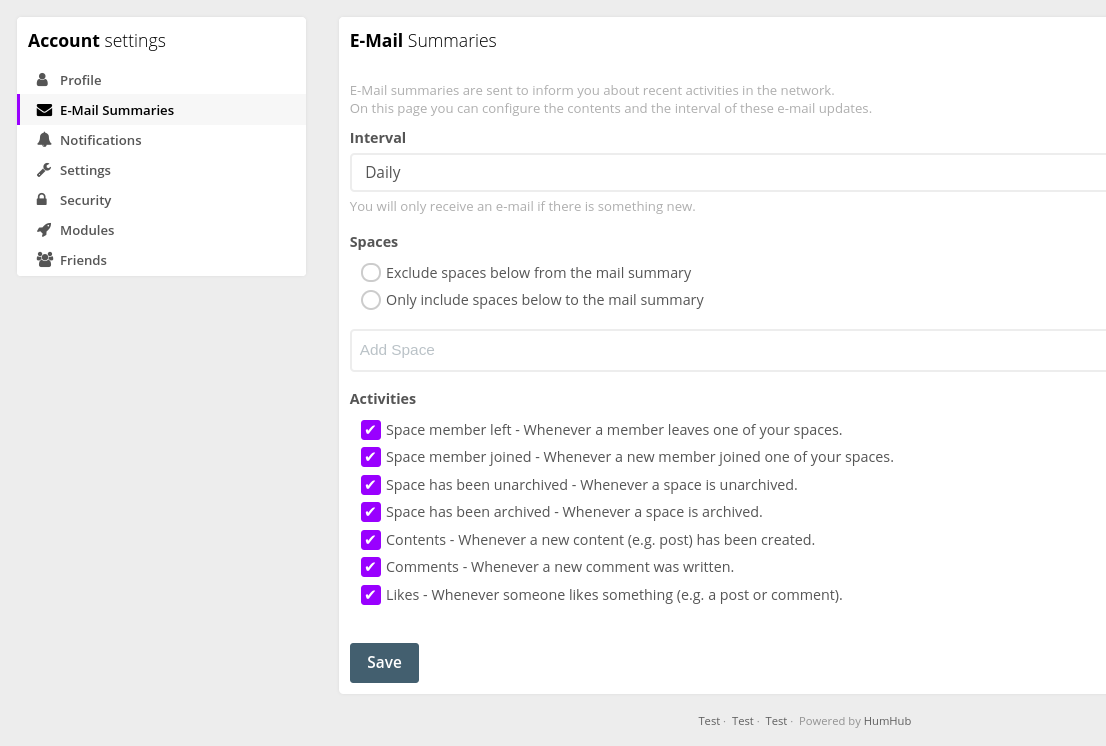
Task: Select 'Exclude spaces below from the mail summary'
Action: [x=371, y=272]
